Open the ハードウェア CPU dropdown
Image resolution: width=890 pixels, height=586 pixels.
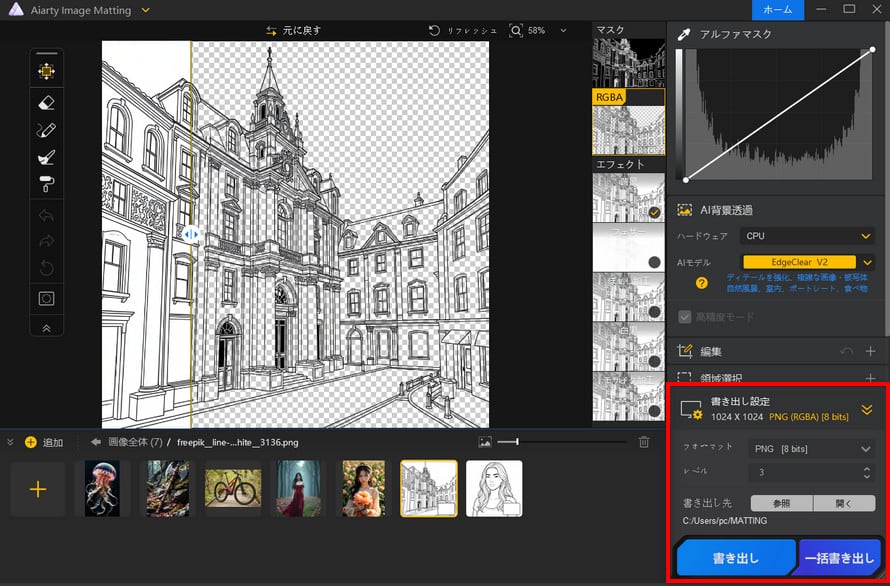coord(808,236)
